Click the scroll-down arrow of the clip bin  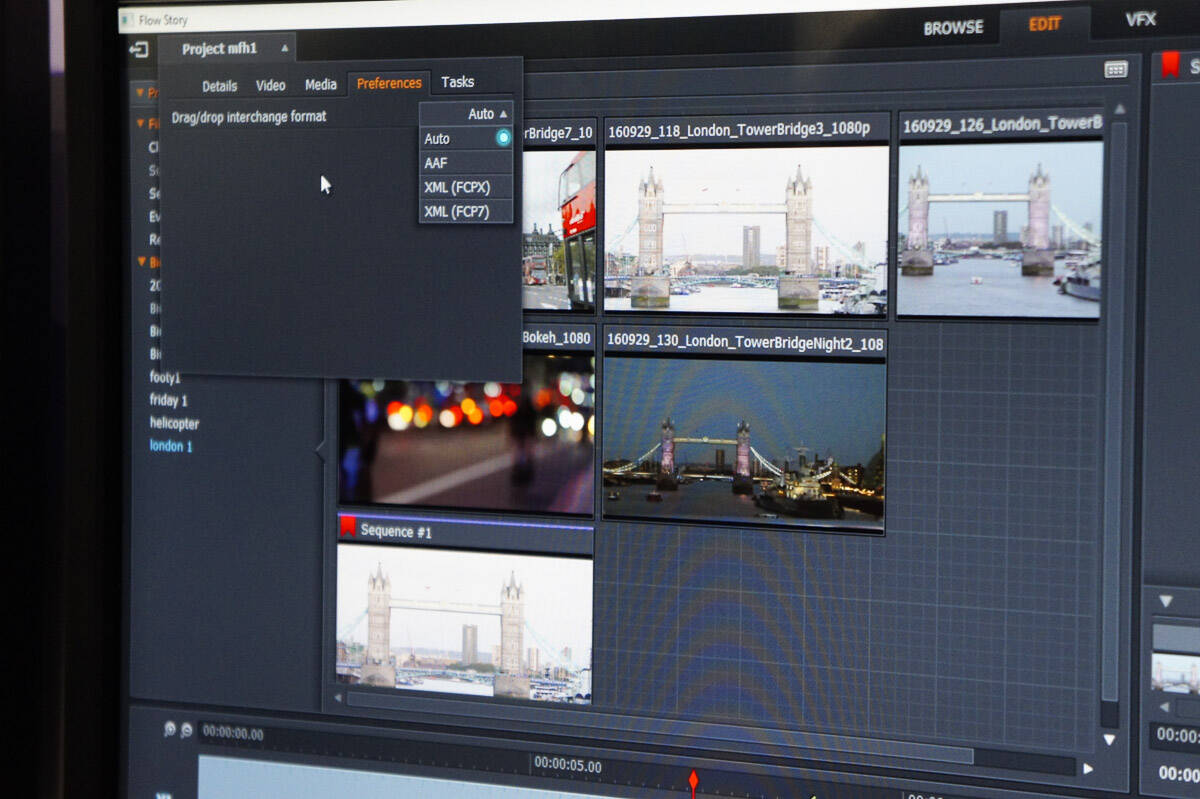(1109, 740)
